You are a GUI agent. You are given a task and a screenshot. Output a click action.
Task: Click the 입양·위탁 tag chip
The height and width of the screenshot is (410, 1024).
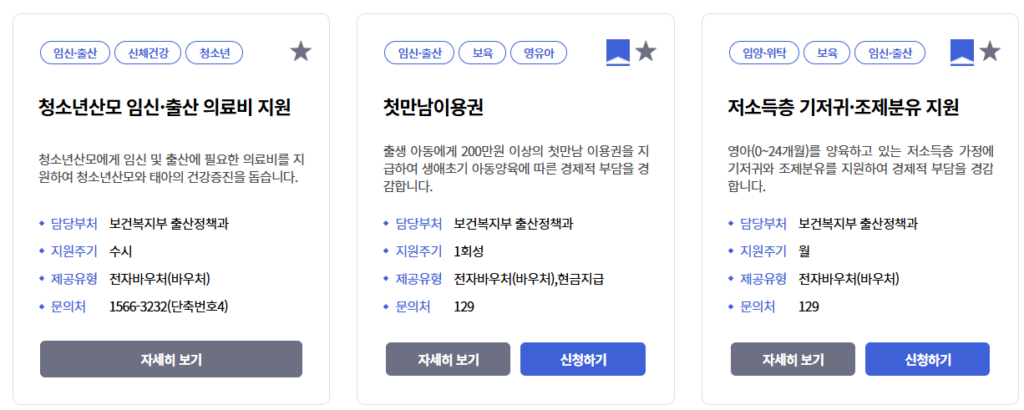(x=765, y=52)
